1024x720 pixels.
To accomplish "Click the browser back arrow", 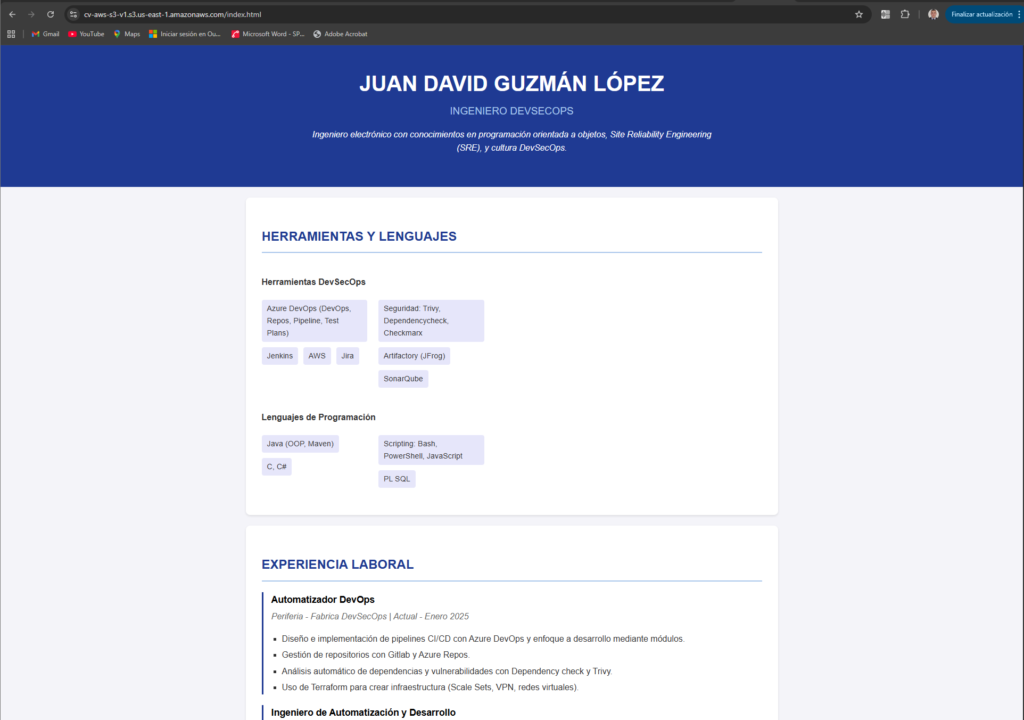I will pyautogui.click(x=11, y=14).
